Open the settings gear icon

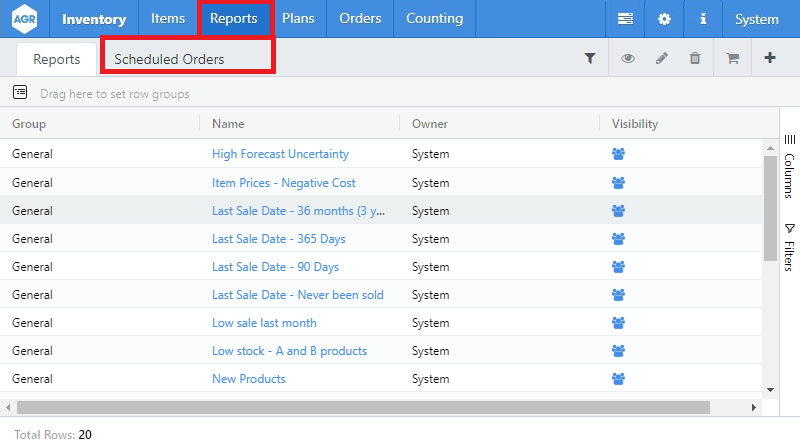point(664,19)
